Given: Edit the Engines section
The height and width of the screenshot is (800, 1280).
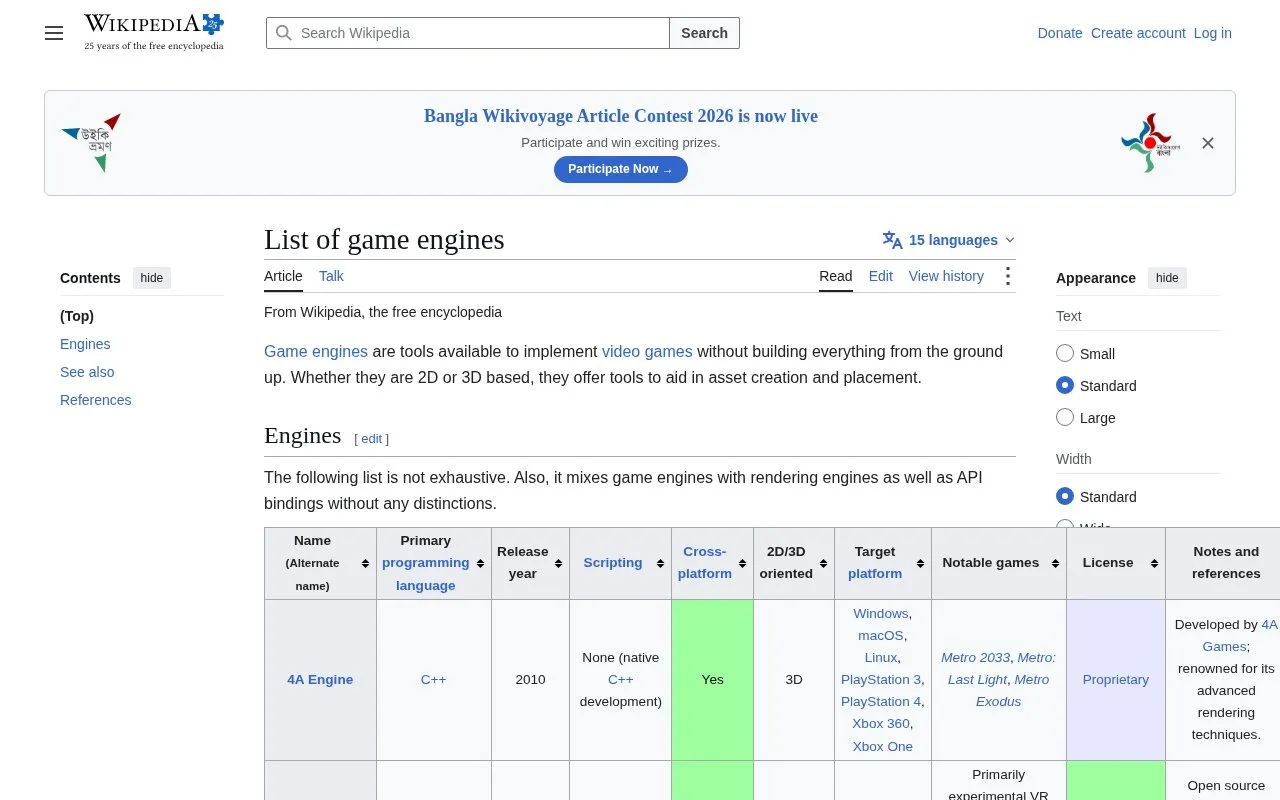Looking at the screenshot, I should pyautogui.click(x=372, y=438).
